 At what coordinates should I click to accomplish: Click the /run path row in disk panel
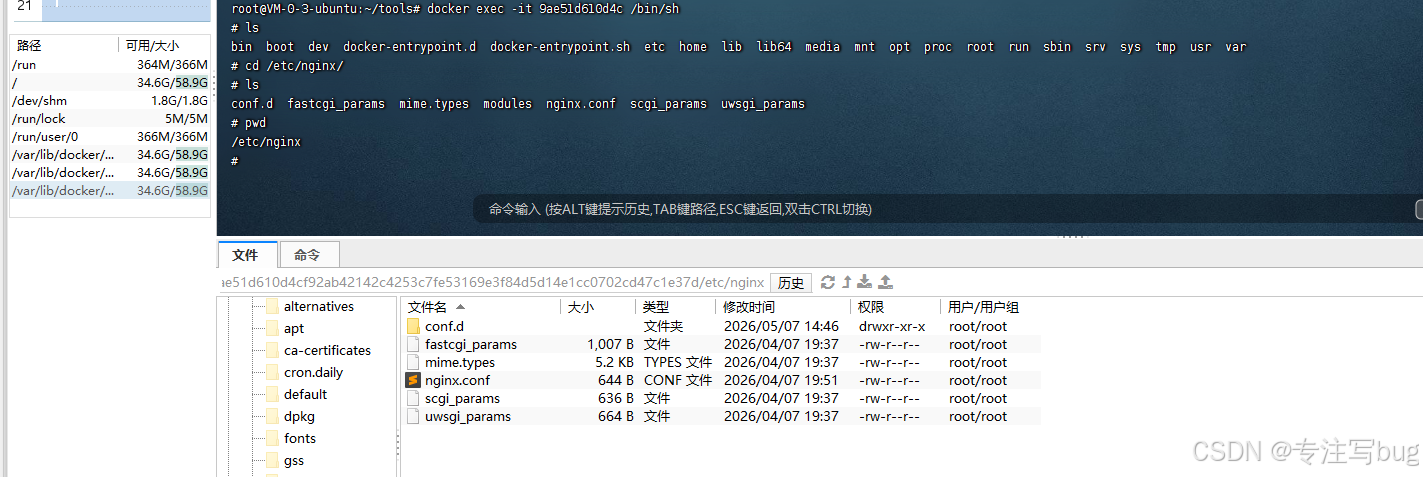109,65
